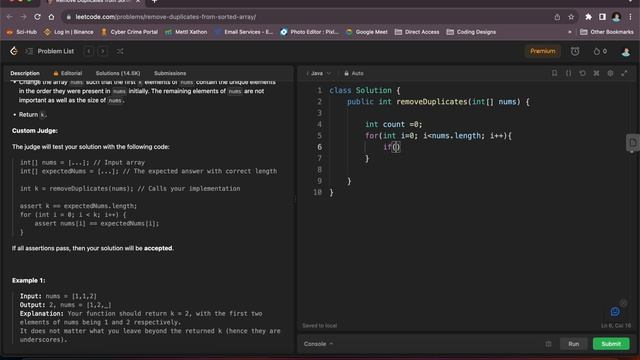Open the editor shortcuts icon
The width and height of the screenshot is (640, 360).
point(596,73)
